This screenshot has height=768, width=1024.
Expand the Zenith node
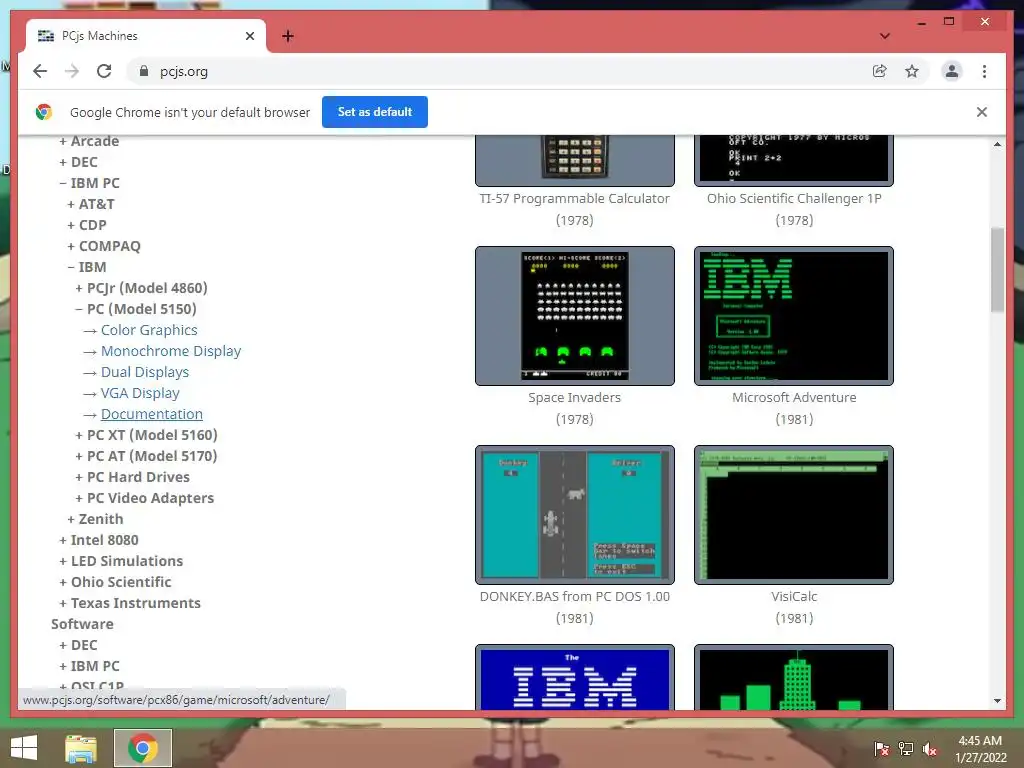point(95,519)
